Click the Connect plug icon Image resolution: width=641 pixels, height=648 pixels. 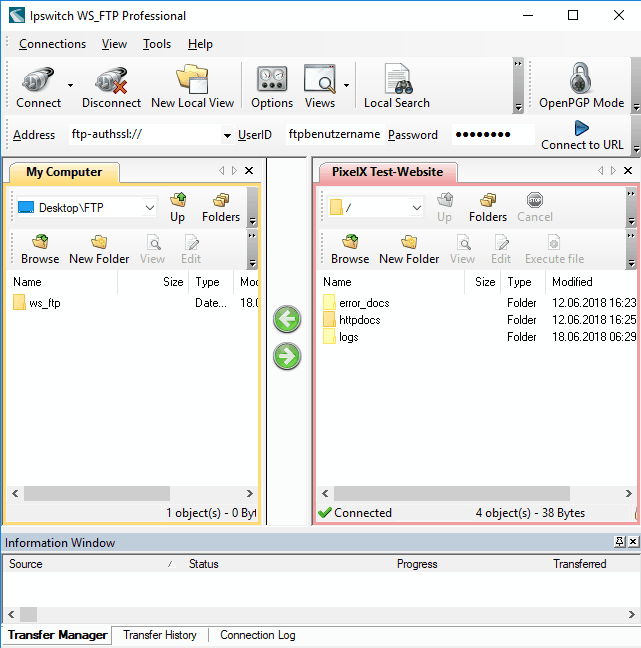coord(38,79)
